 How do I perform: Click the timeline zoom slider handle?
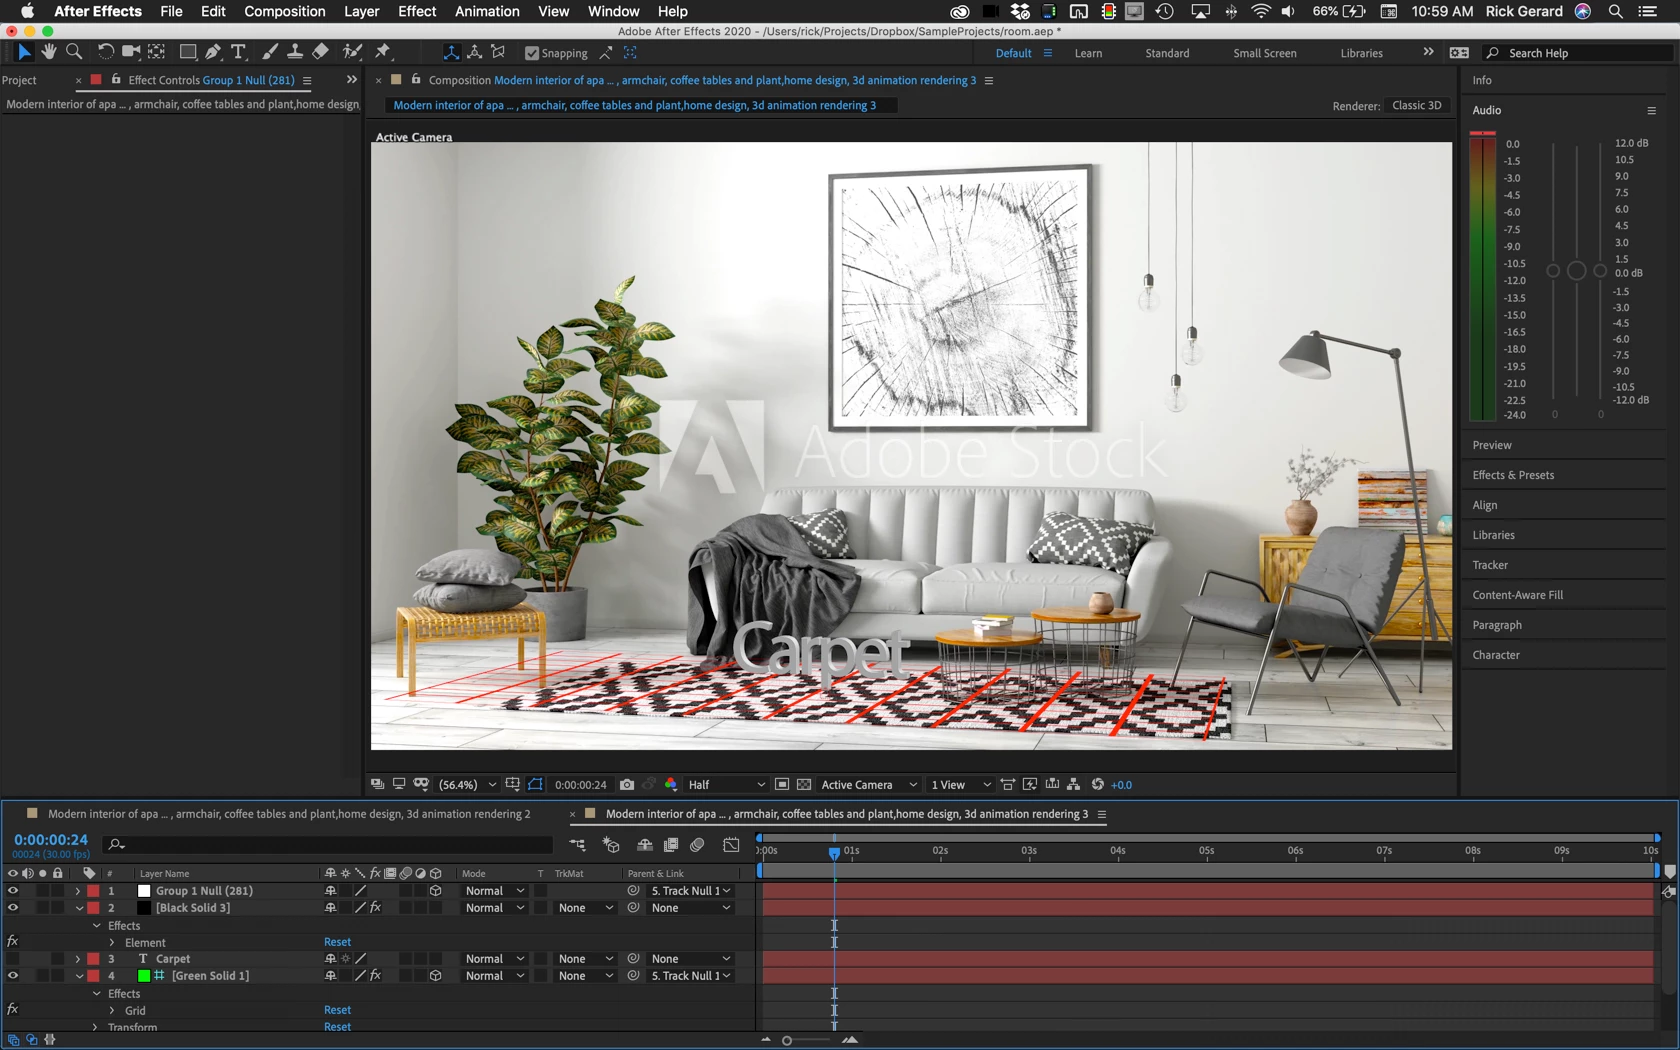[787, 1040]
